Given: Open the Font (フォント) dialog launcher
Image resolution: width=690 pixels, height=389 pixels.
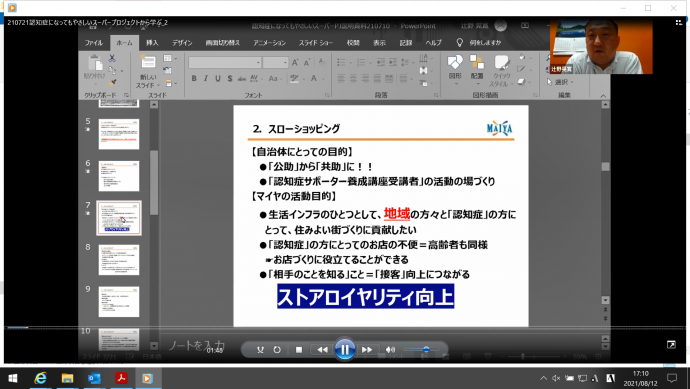Looking at the screenshot, I should 327,95.
